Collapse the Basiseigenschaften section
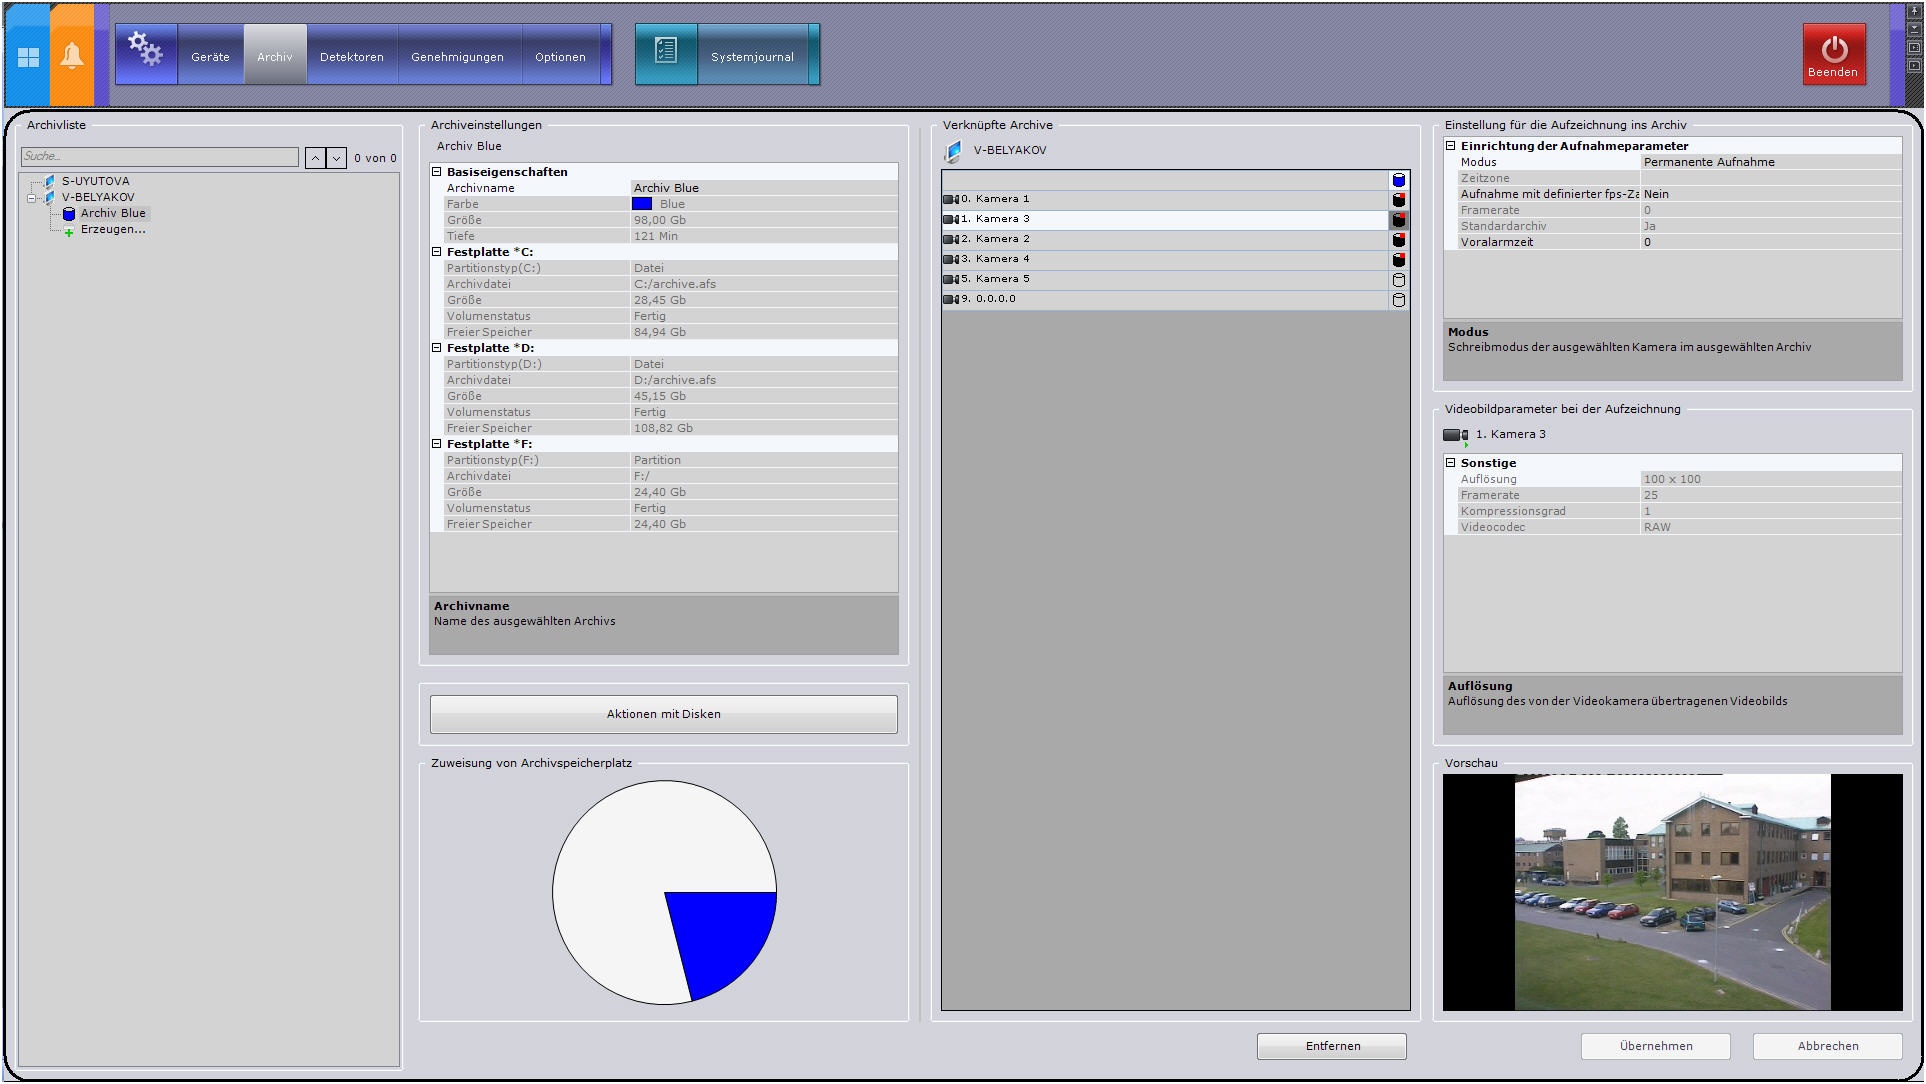 click(437, 172)
